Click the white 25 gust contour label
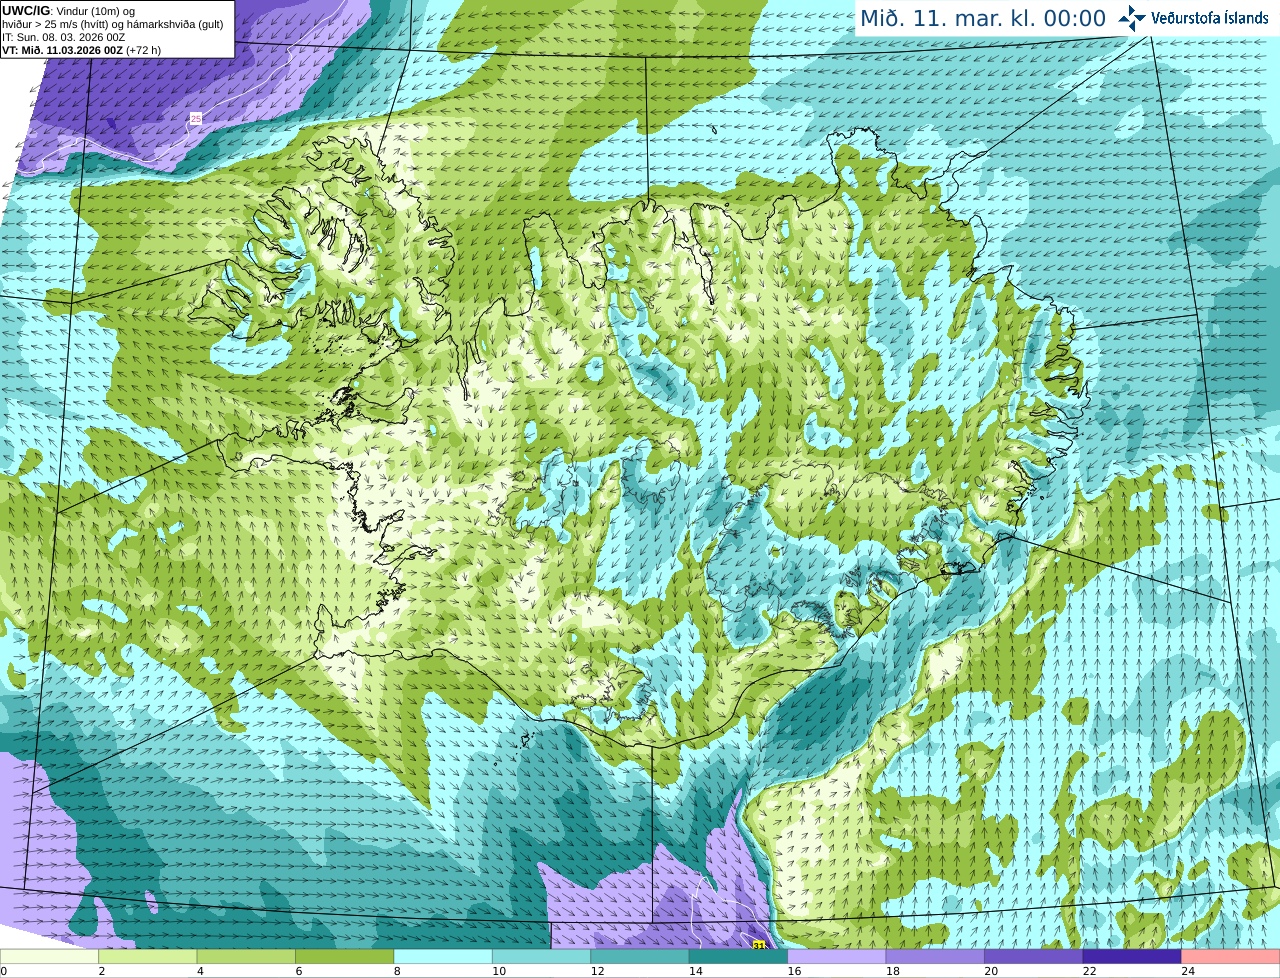Image resolution: width=1280 pixels, height=978 pixels. click(196, 118)
